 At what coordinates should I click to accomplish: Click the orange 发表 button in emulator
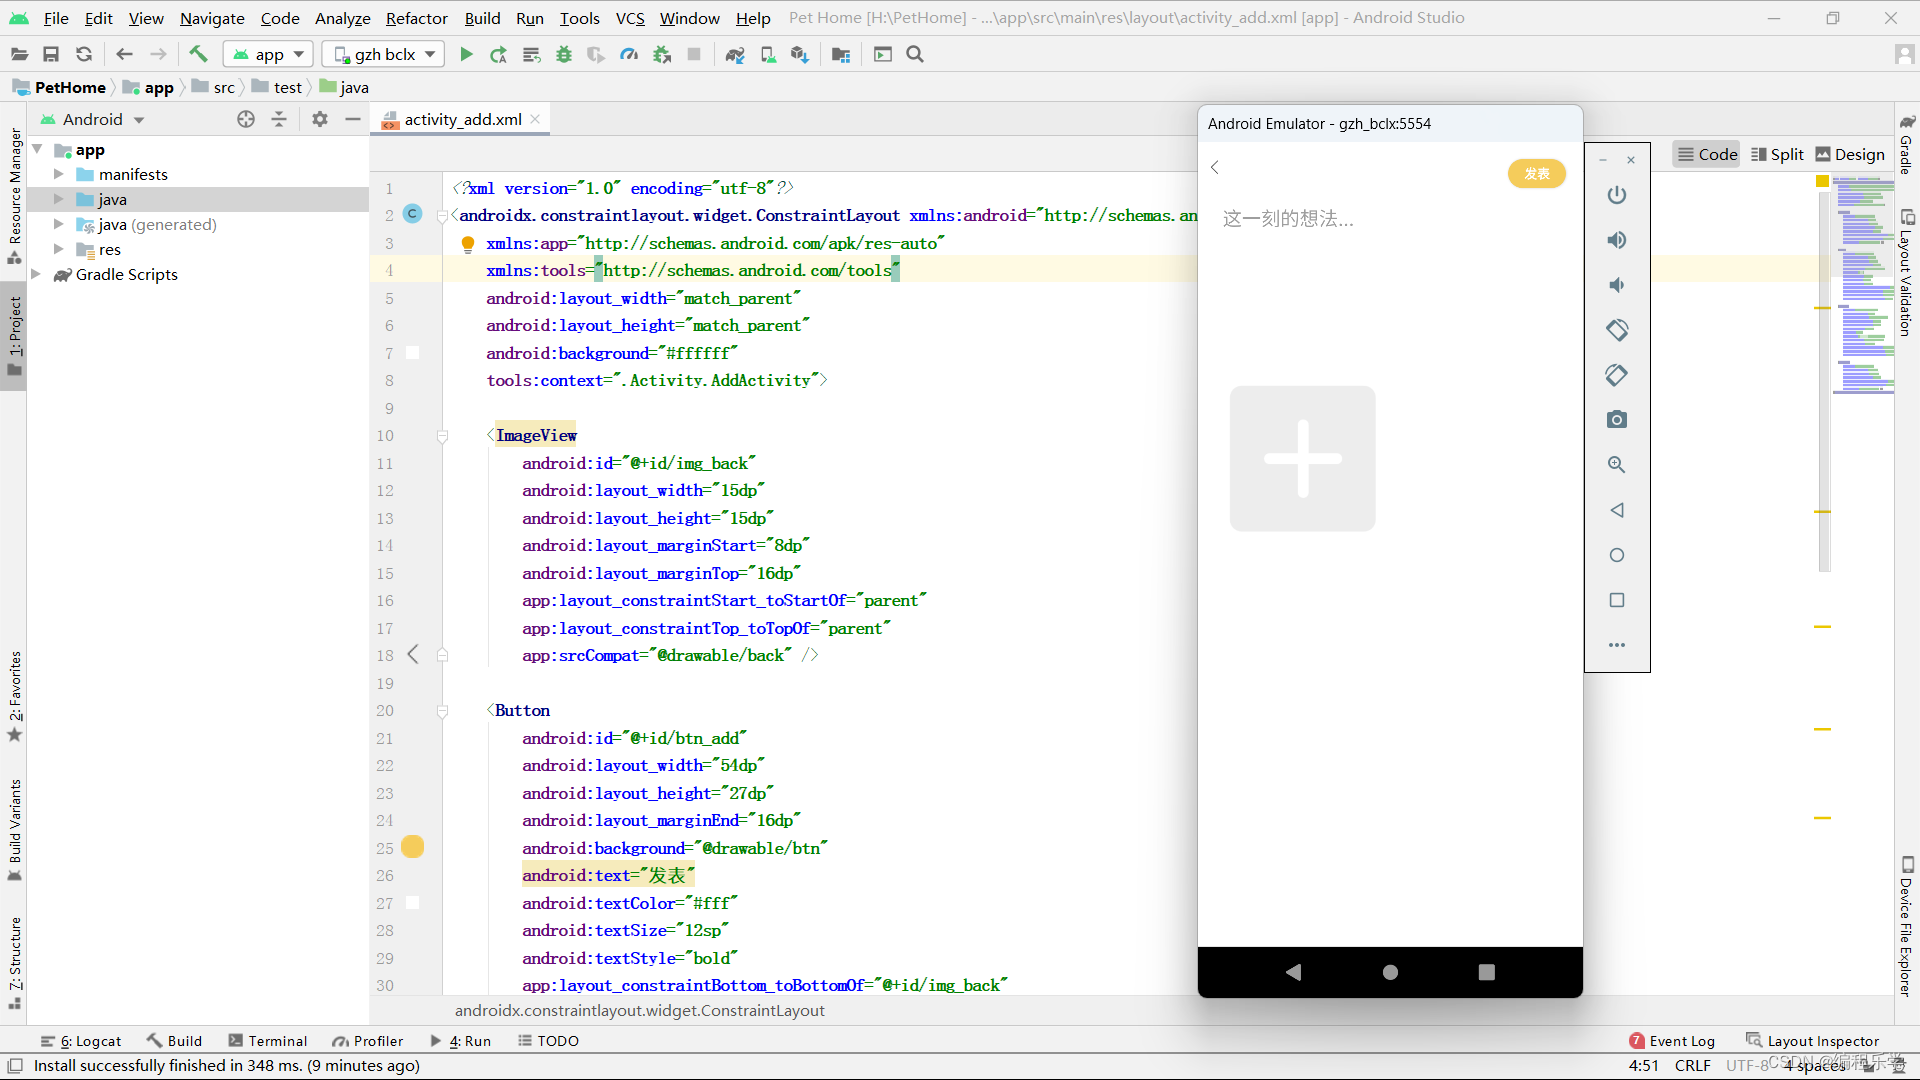pyautogui.click(x=1536, y=174)
